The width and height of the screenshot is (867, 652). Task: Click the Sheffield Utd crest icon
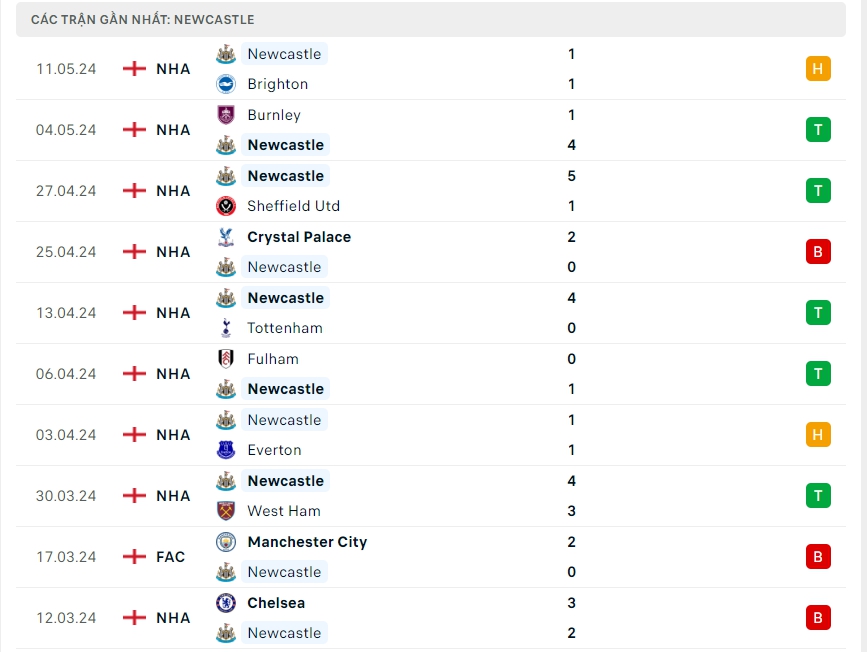pyautogui.click(x=226, y=206)
